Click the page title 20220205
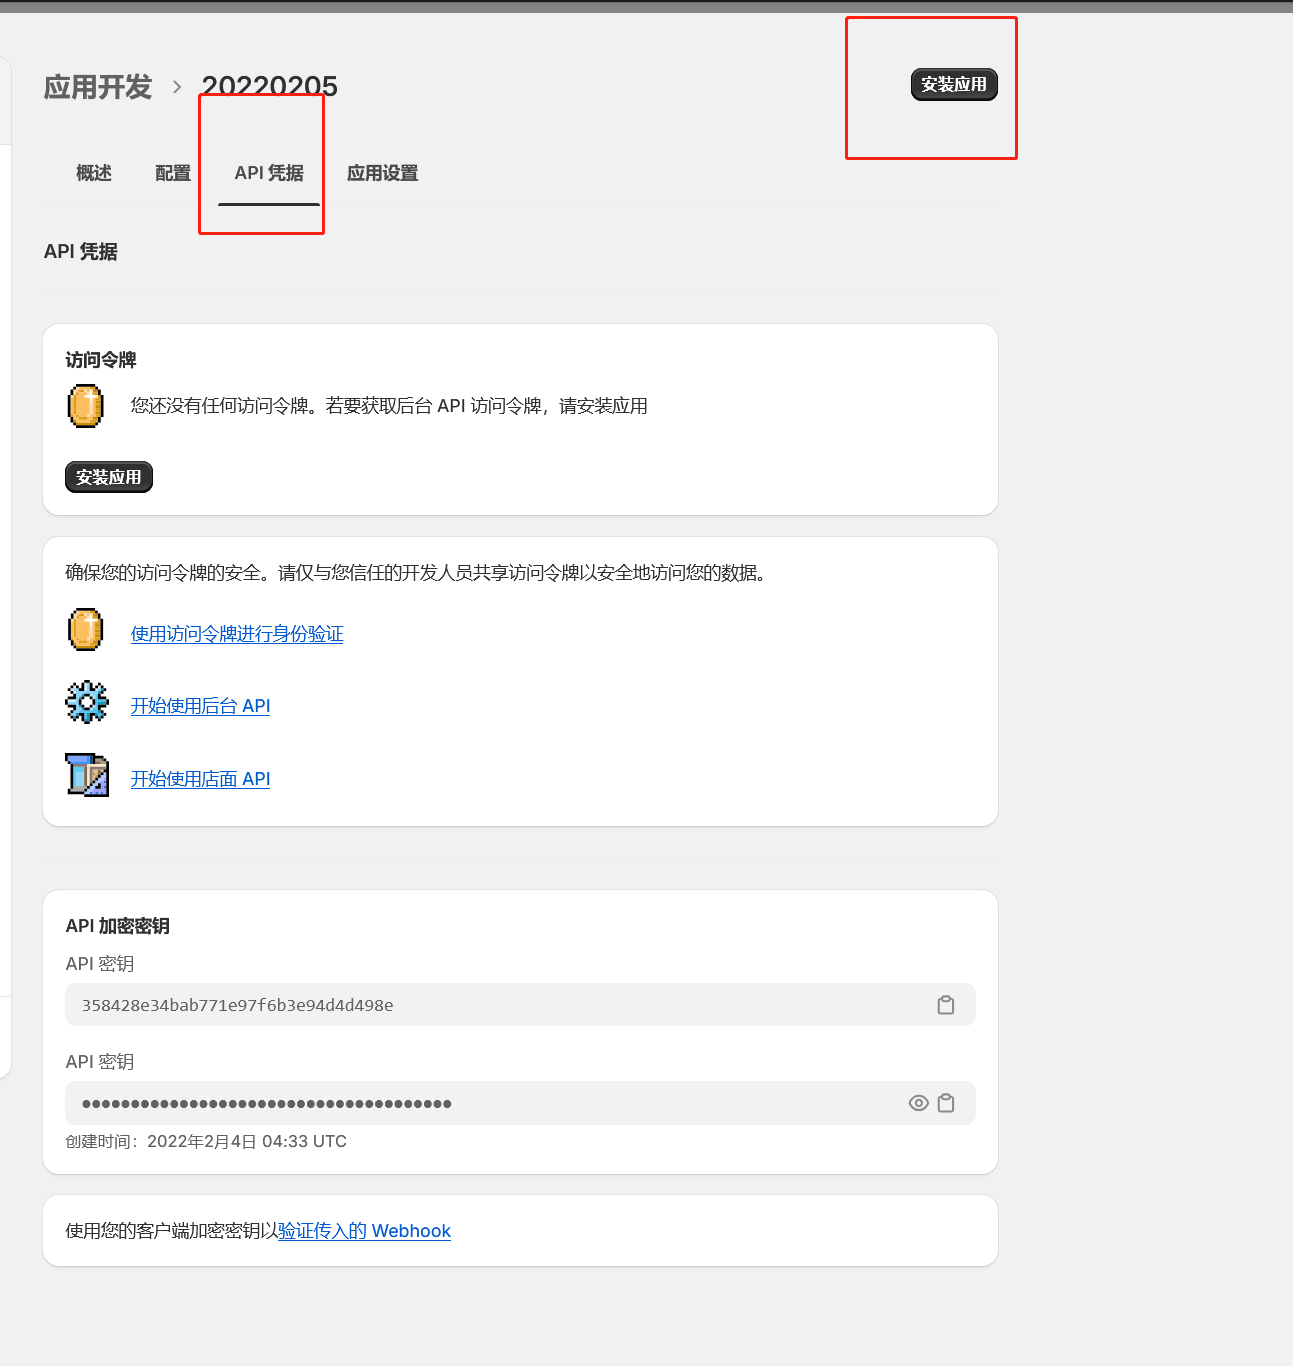Screen dimensions: 1293x1366 270,87
